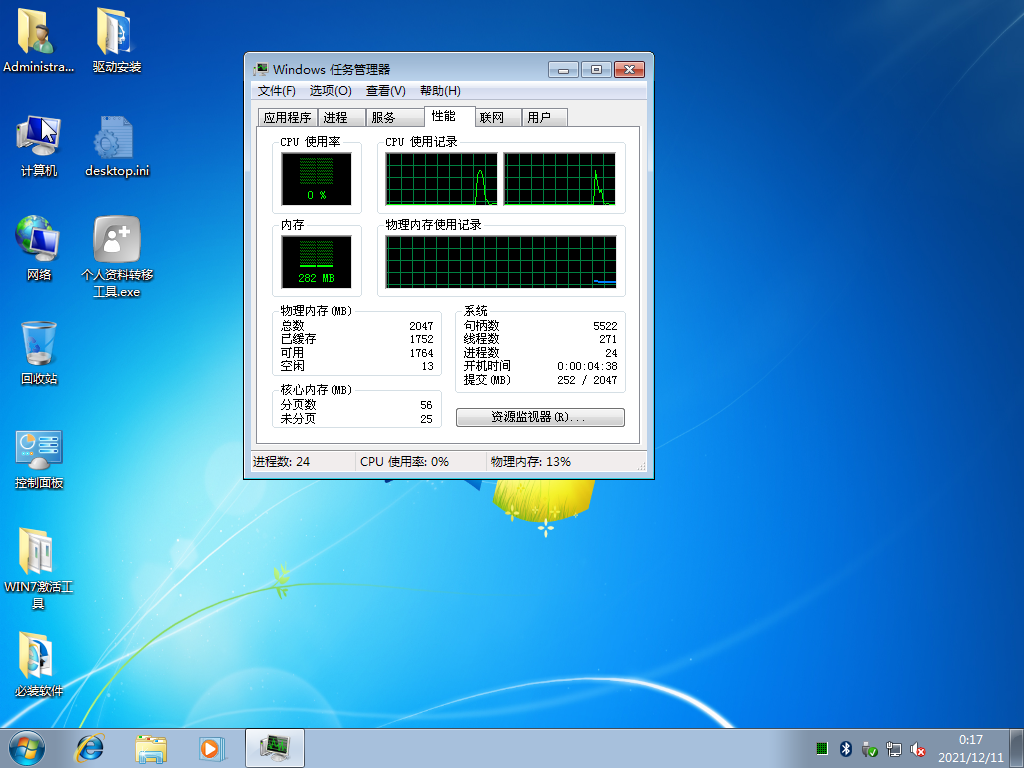Open the 必装软件 folder icon
The image size is (1024, 768).
click(39, 665)
